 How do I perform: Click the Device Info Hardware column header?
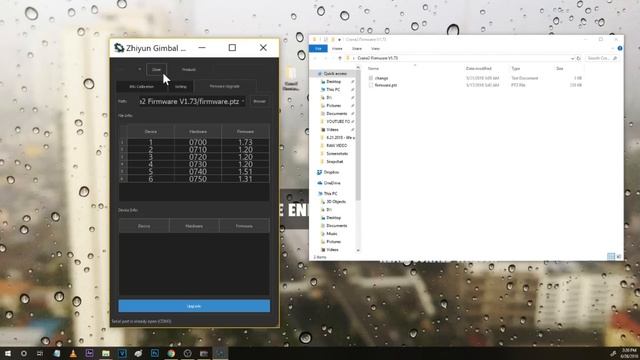194,226
